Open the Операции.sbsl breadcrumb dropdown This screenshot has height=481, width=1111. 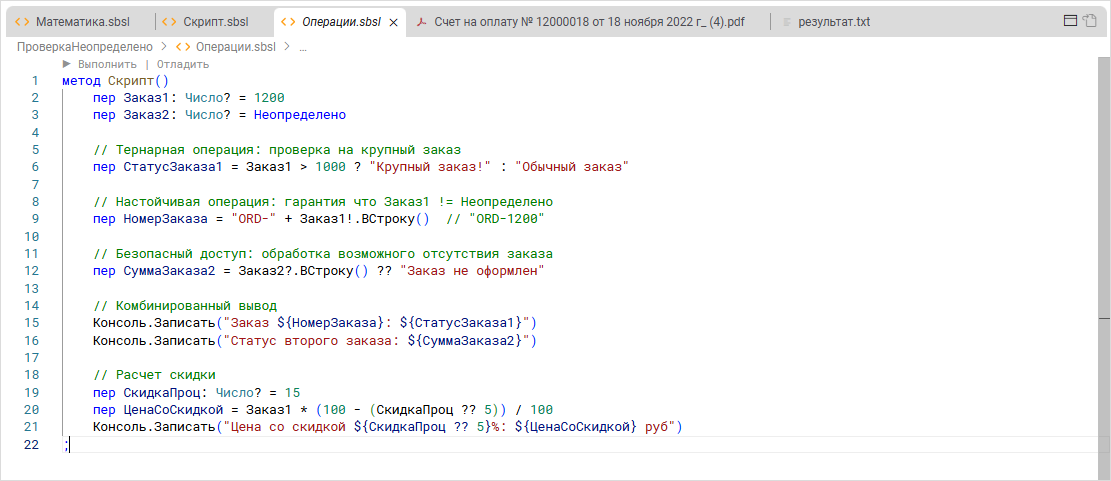coord(236,46)
